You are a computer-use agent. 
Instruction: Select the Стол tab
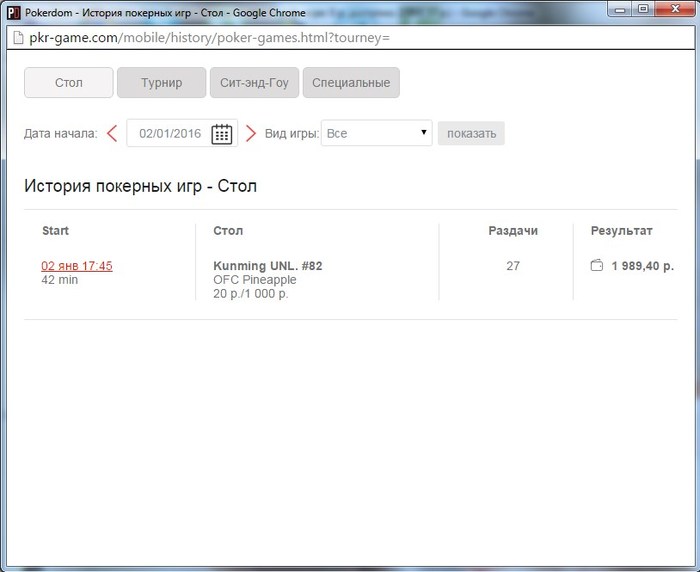(69, 83)
